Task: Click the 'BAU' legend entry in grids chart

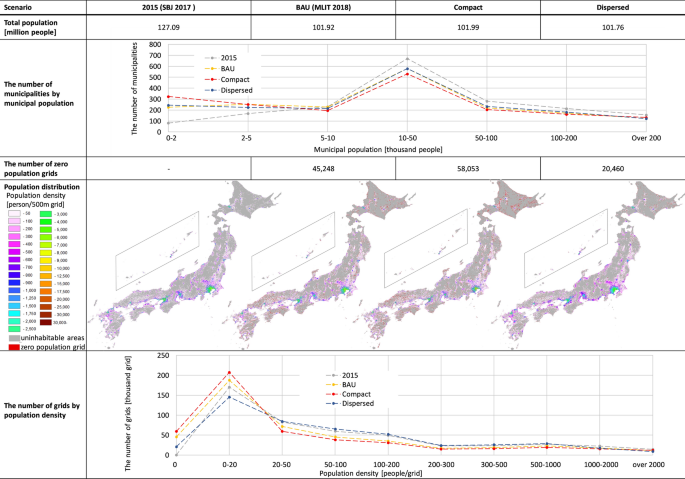Action: pyautogui.click(x=341, y=385)
